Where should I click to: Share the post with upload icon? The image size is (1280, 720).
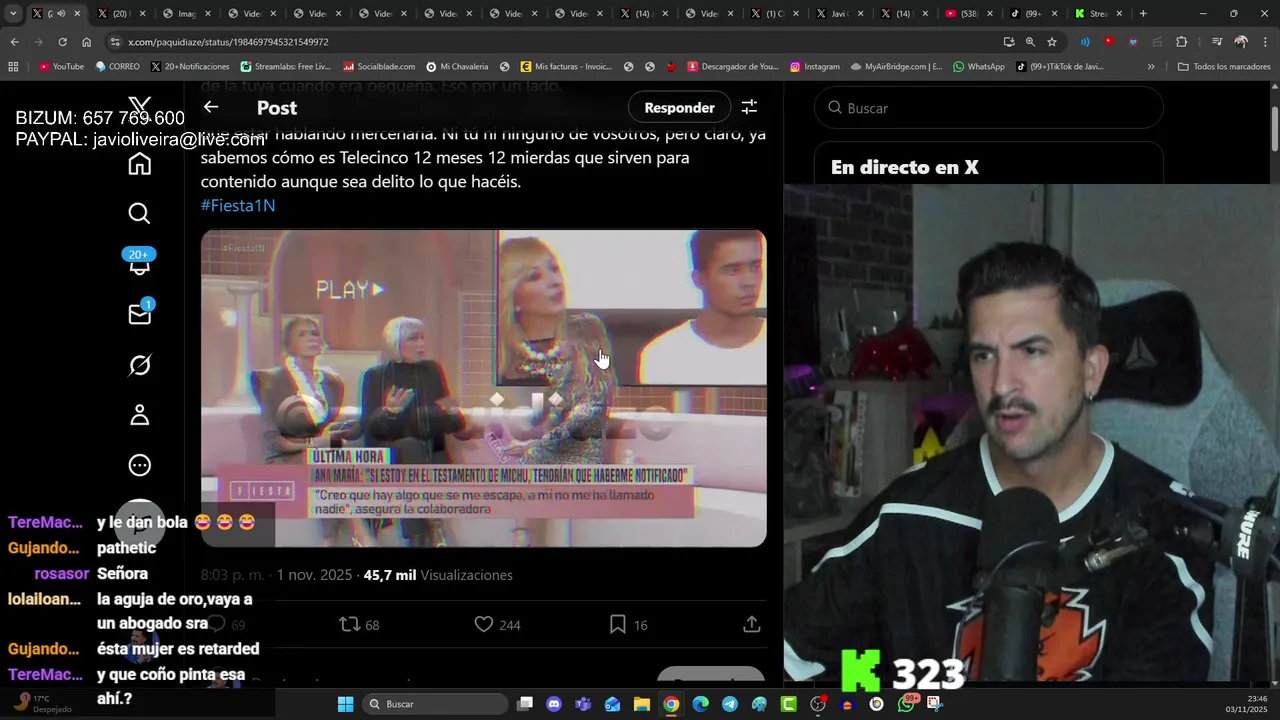click(752, 624)
